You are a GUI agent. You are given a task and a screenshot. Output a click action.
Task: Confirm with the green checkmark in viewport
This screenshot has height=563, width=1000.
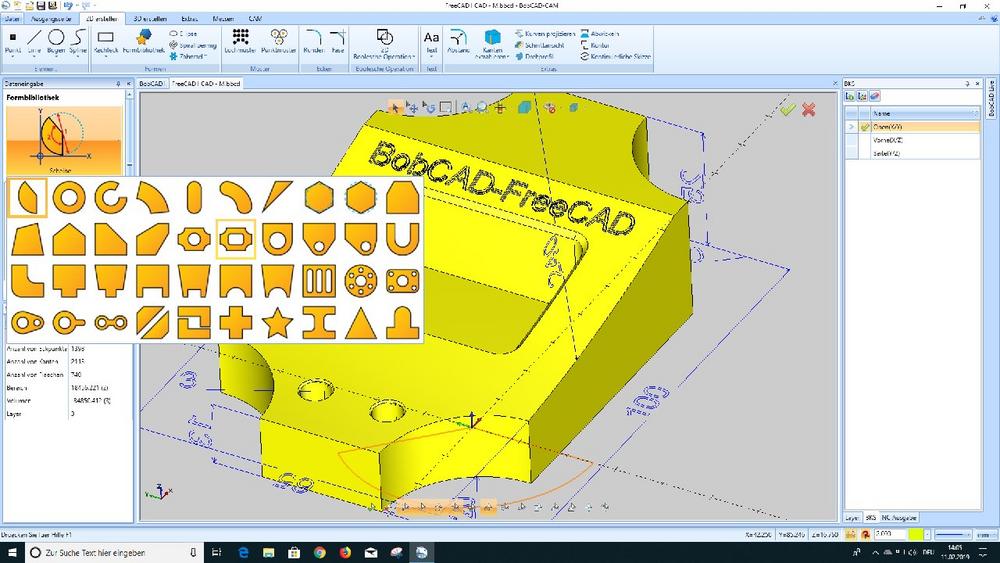click(x=788, y=108)
